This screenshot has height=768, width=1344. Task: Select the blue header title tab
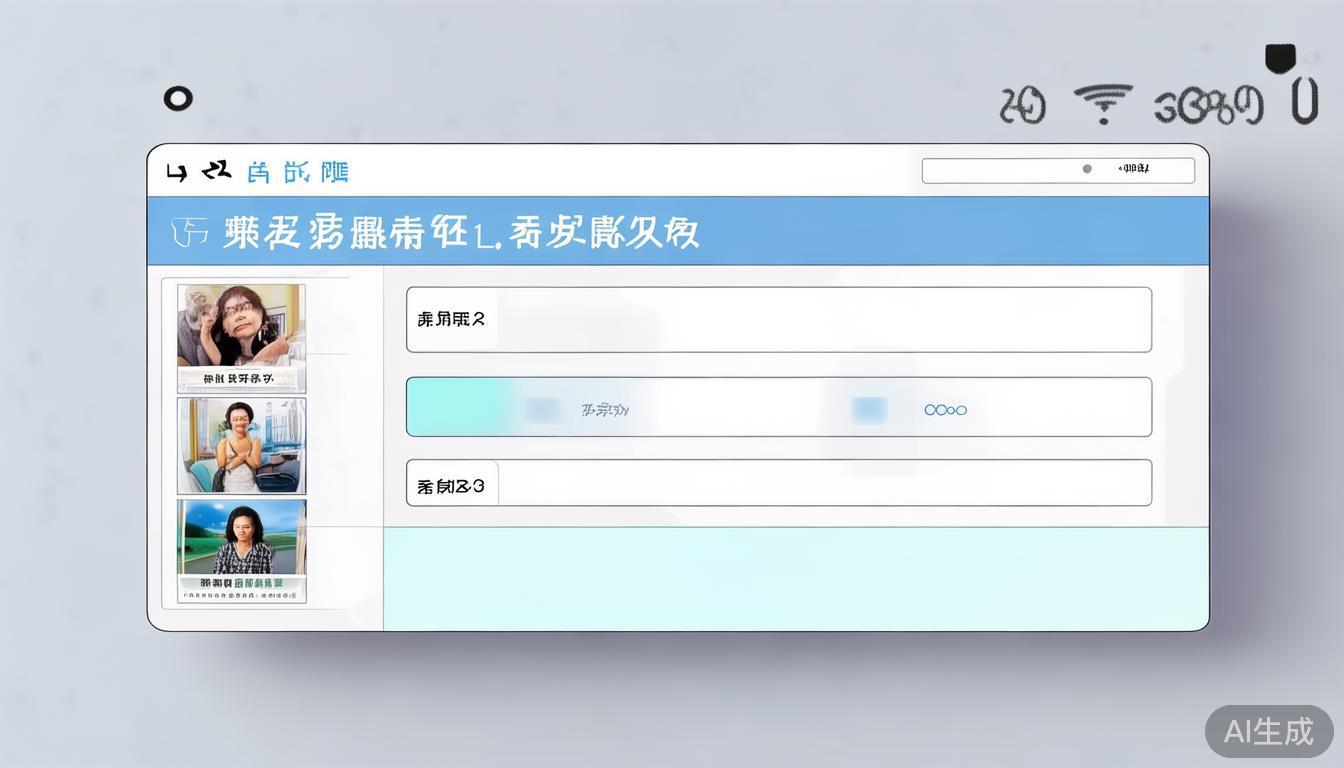(x=460, y=231)
